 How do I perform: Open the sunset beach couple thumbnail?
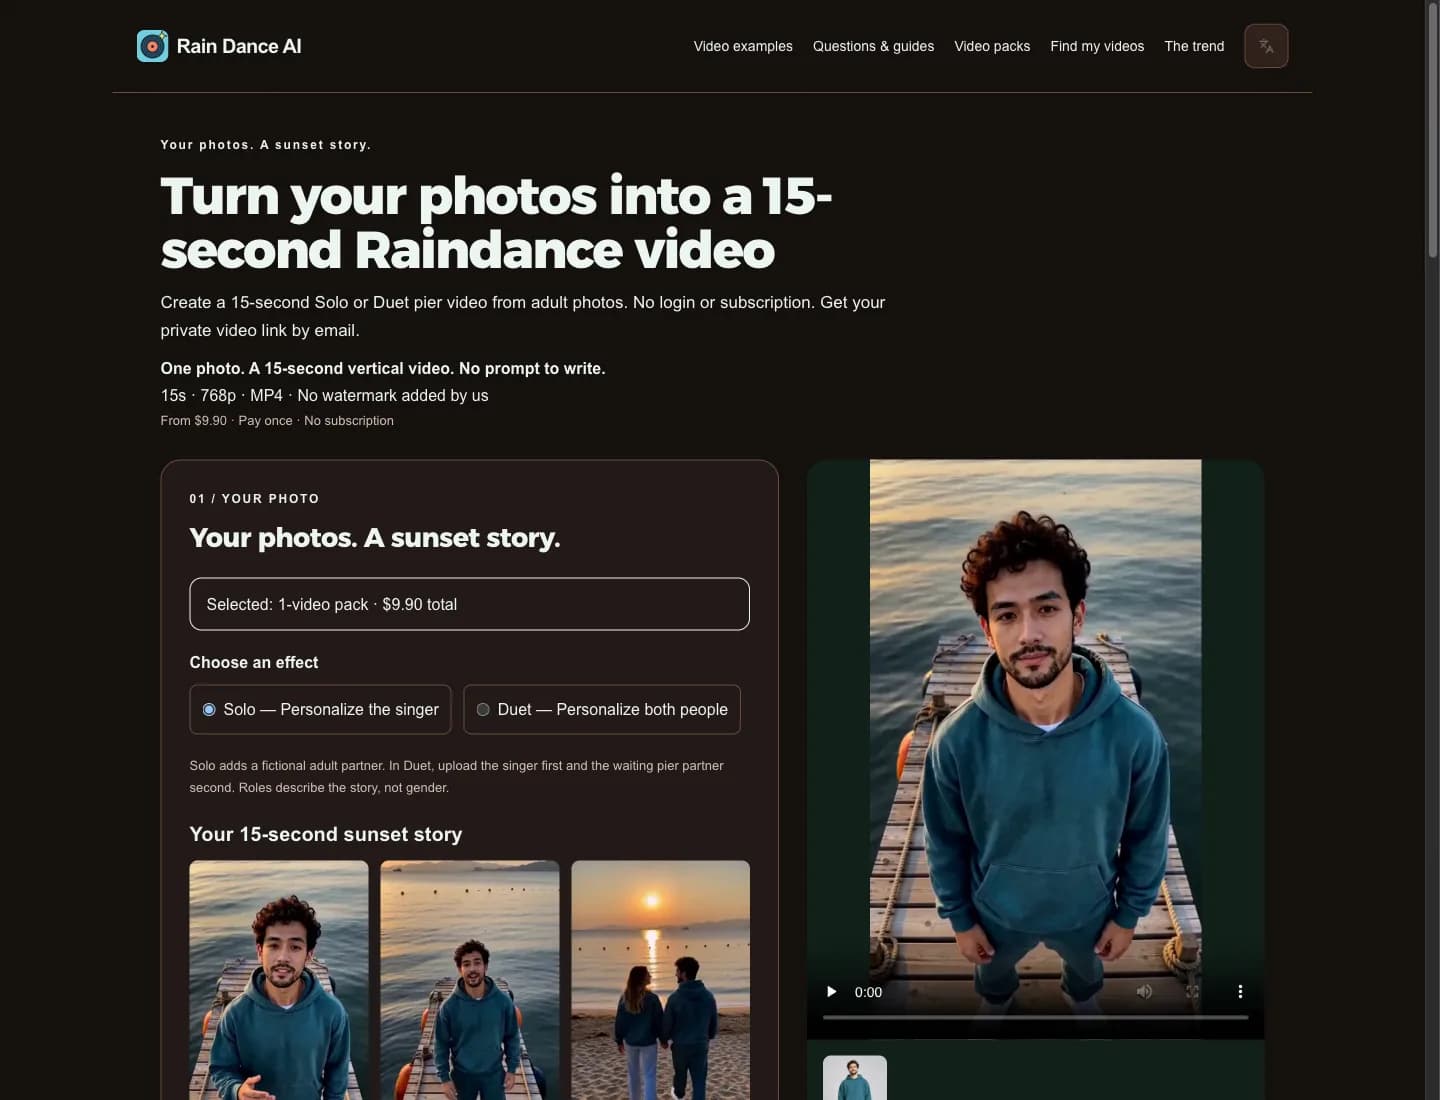(x=660, y=980)
